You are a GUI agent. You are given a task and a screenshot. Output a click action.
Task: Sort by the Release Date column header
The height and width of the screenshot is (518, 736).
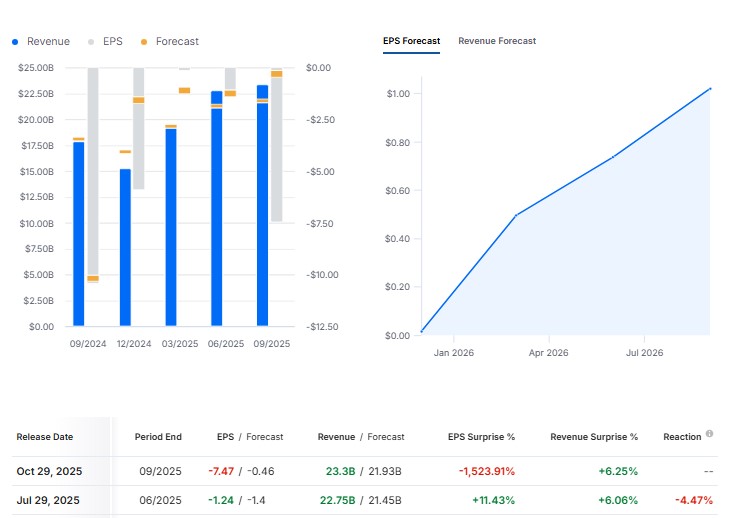pyautogui.click(x=44, y=437)
